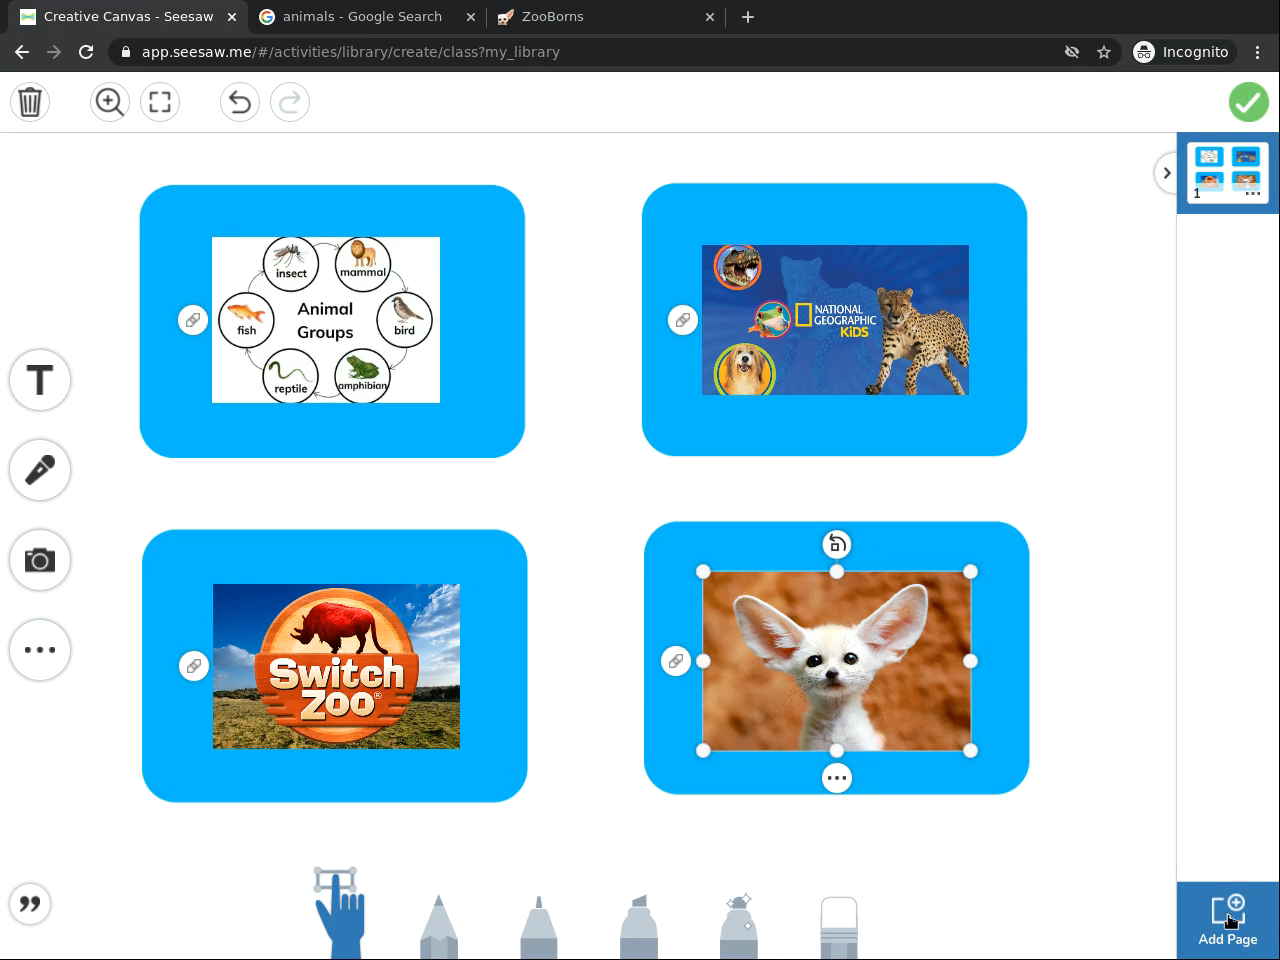1280x960 pixels.
Task: Zoom in with the magnifier button
Action: pyautogui.click(x=110, y=102)
